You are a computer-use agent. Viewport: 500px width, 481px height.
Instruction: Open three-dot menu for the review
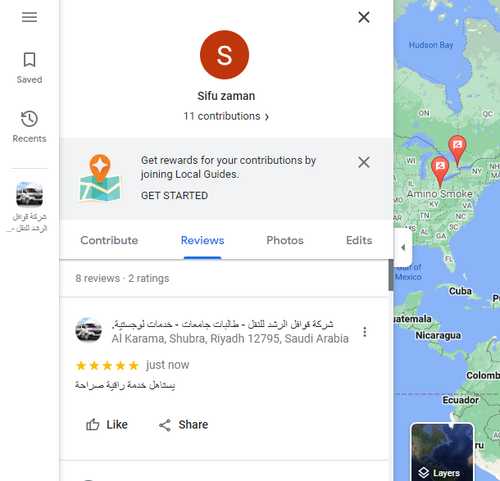click(365, 332)
